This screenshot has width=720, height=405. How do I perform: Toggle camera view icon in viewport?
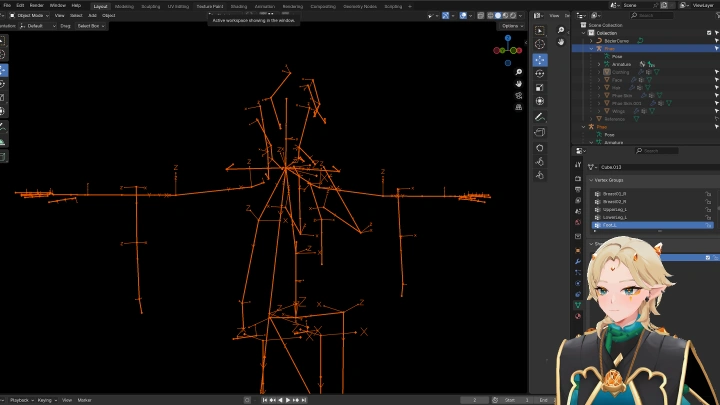[x=518, y=96]
